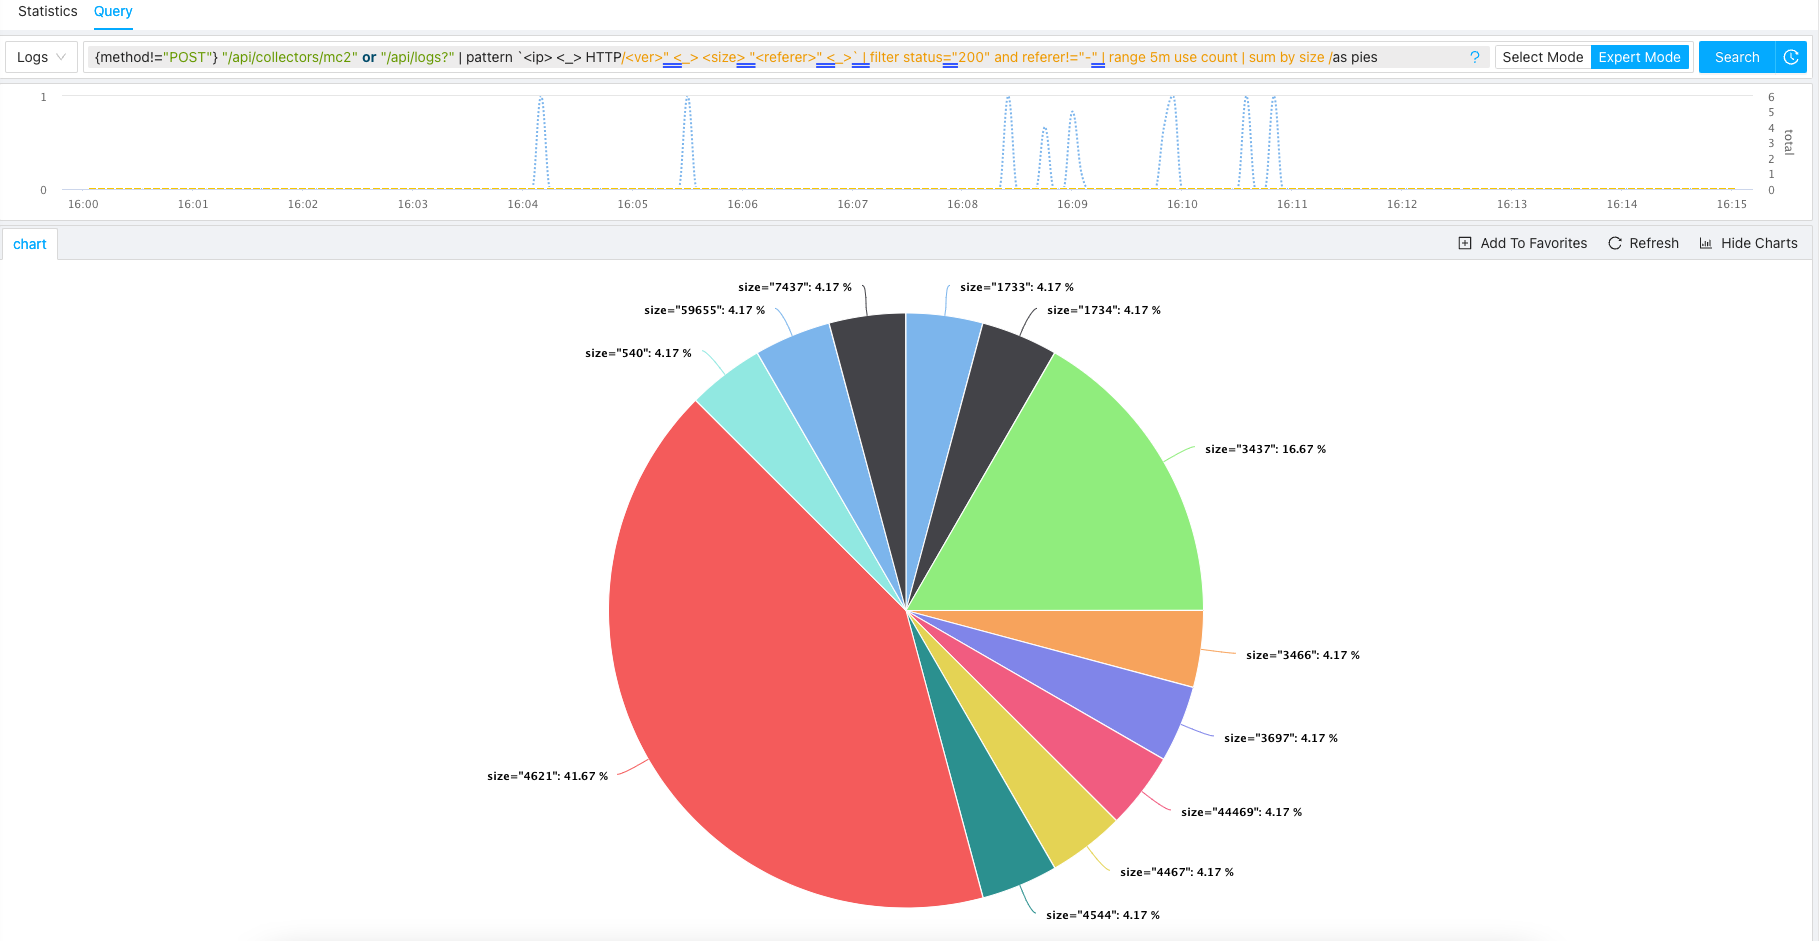Screen dimensions: 1819x941
Task: Open the Statistics tab
Action: coord(47,11)
